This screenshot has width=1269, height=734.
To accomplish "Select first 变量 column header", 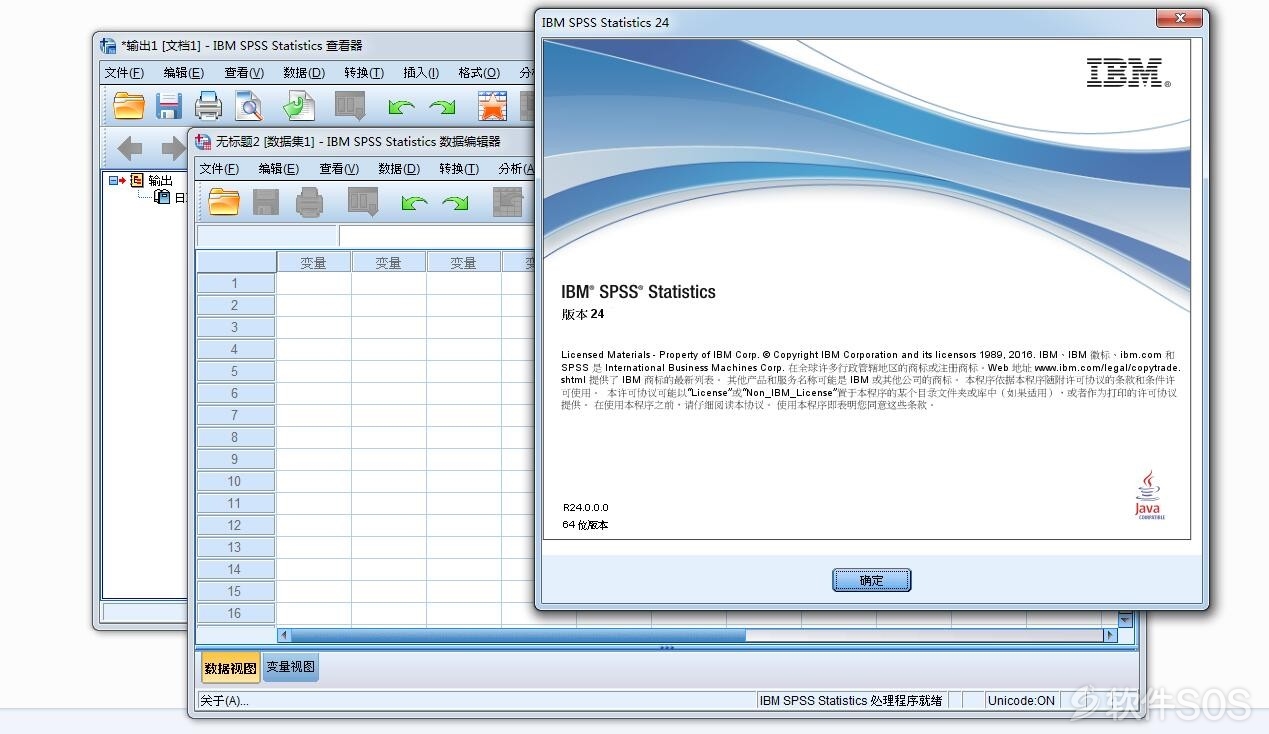I will click(x=314, y=263).
